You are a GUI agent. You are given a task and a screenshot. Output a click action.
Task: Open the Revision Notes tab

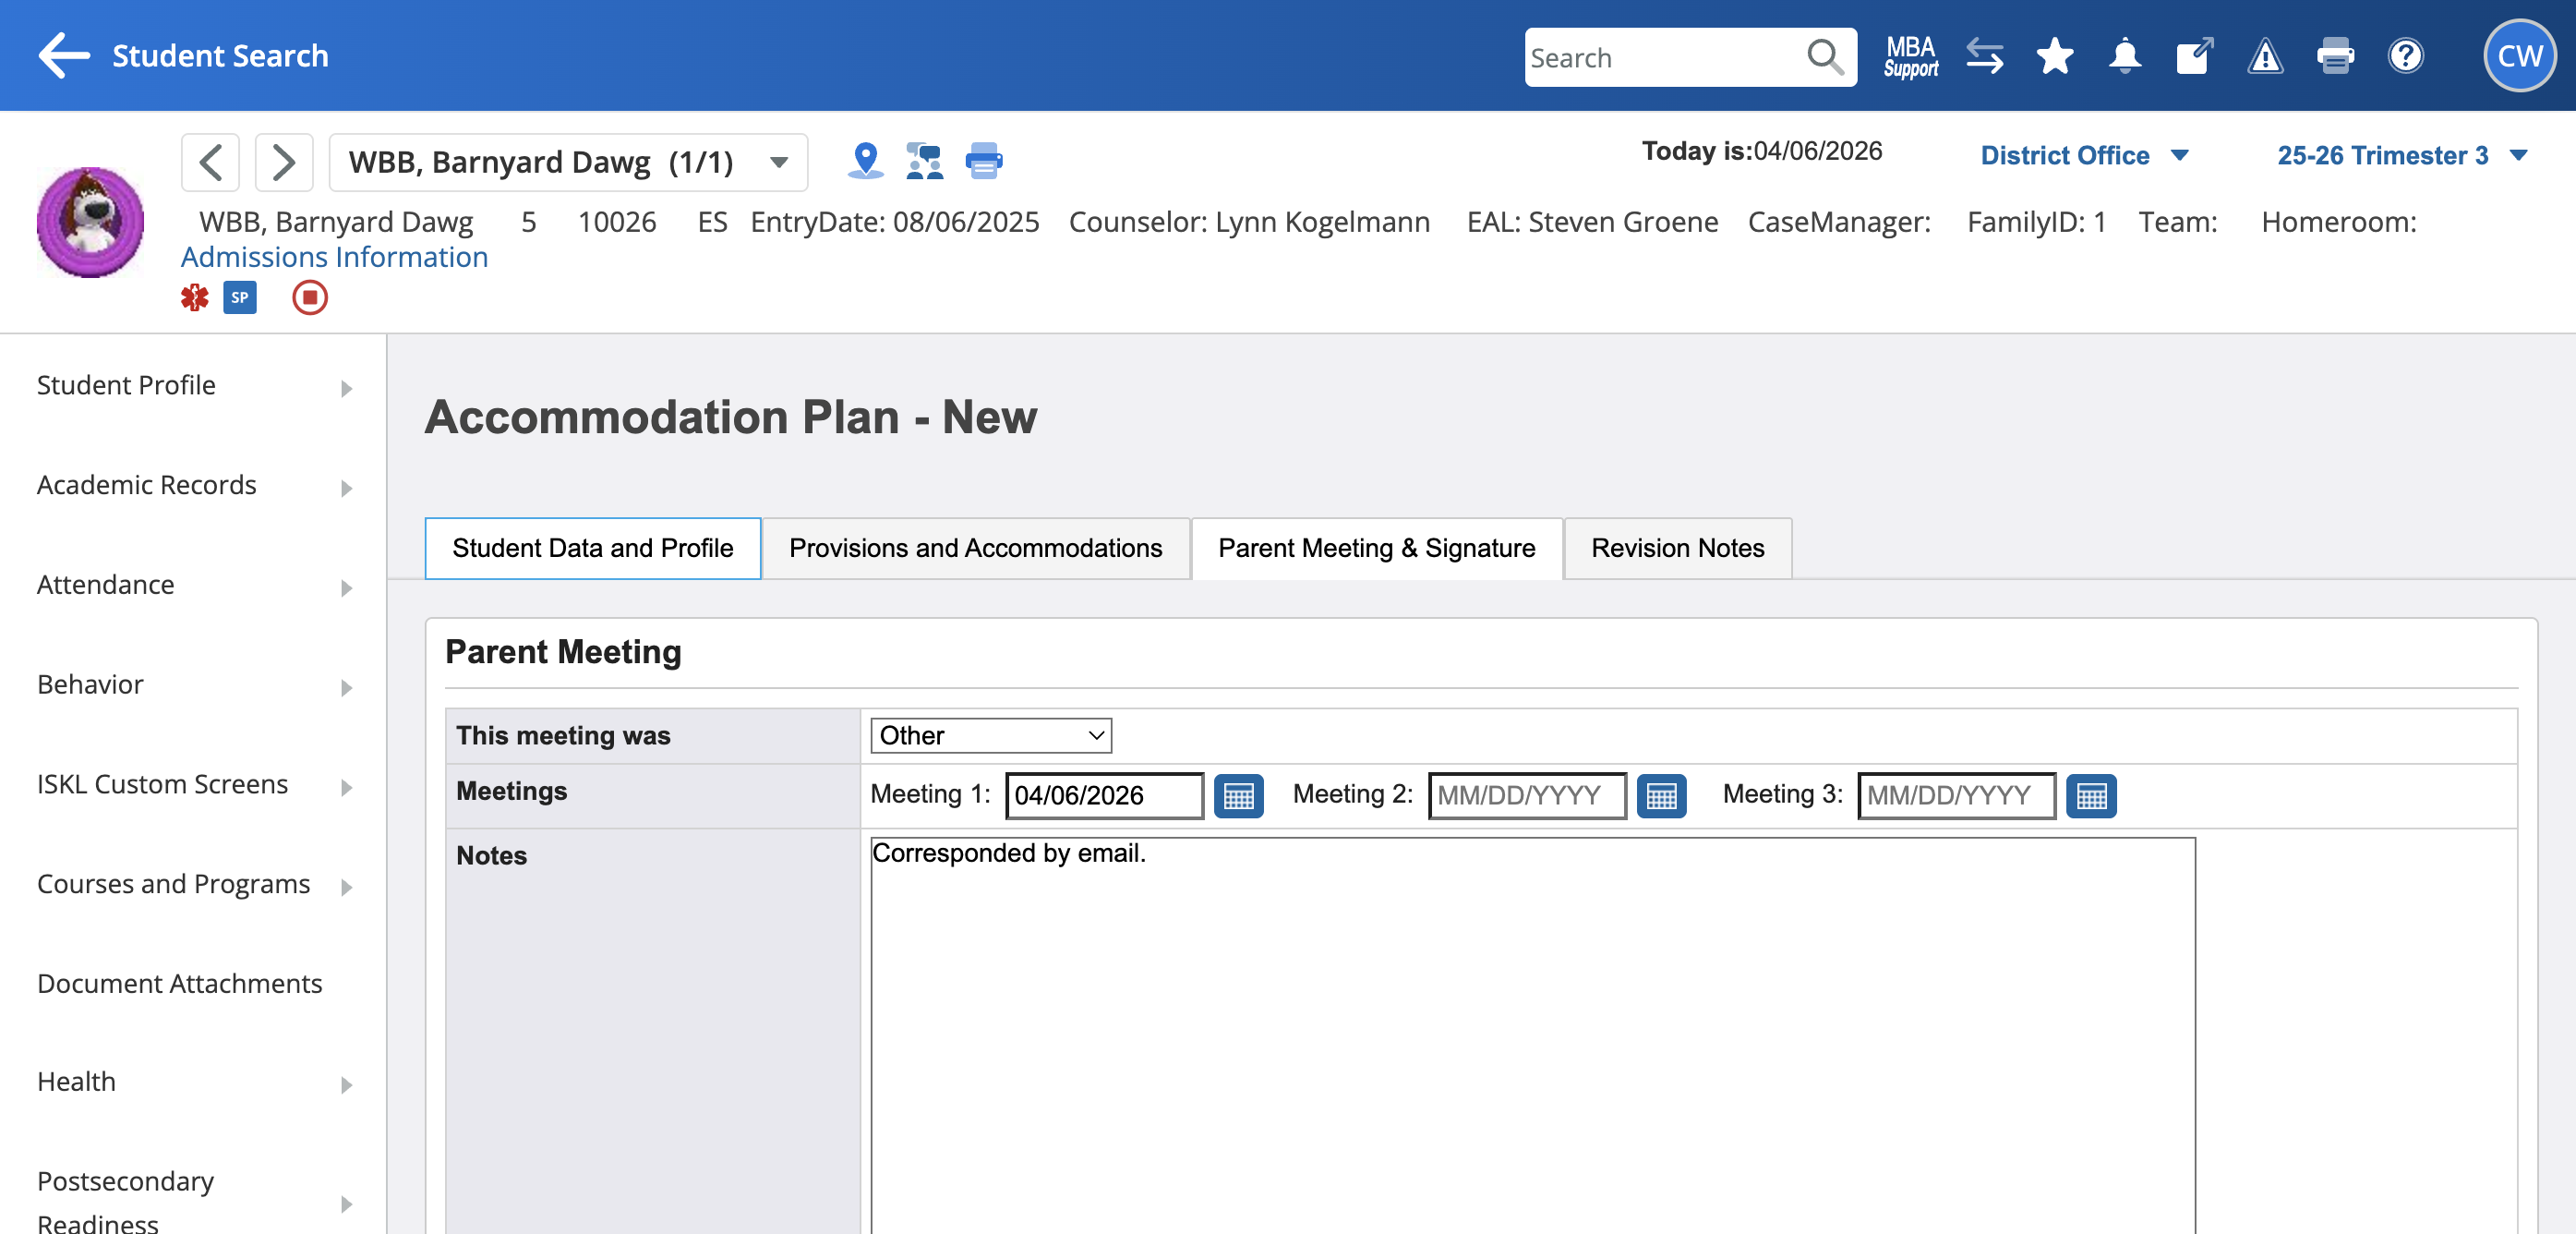(1677, 548)
